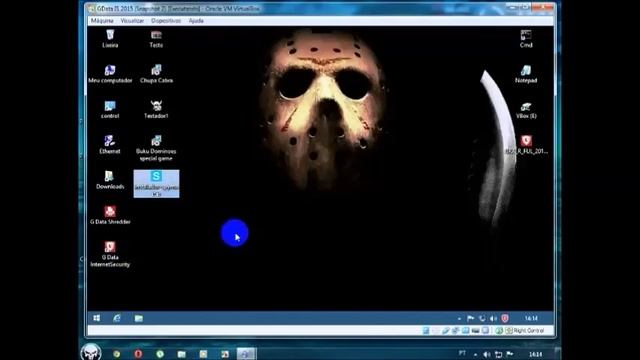Open guest Action Center flag icon
Screen dimensions: 640x360
(471, 318)
